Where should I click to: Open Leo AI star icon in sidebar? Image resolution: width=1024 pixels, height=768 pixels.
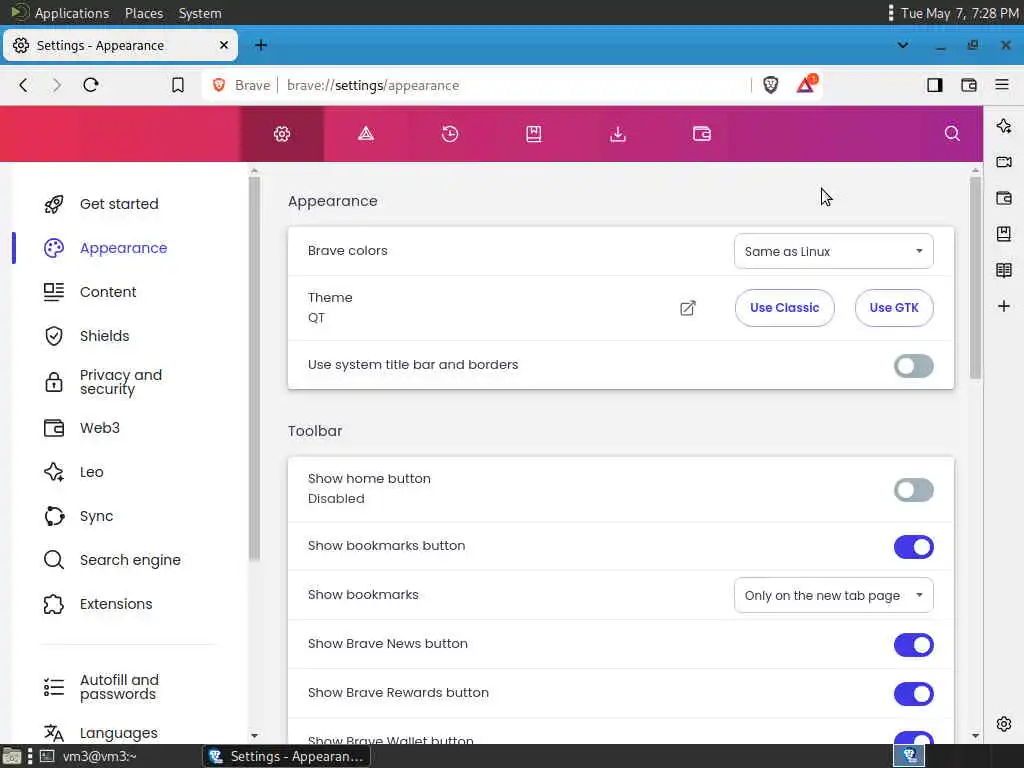1004,126
